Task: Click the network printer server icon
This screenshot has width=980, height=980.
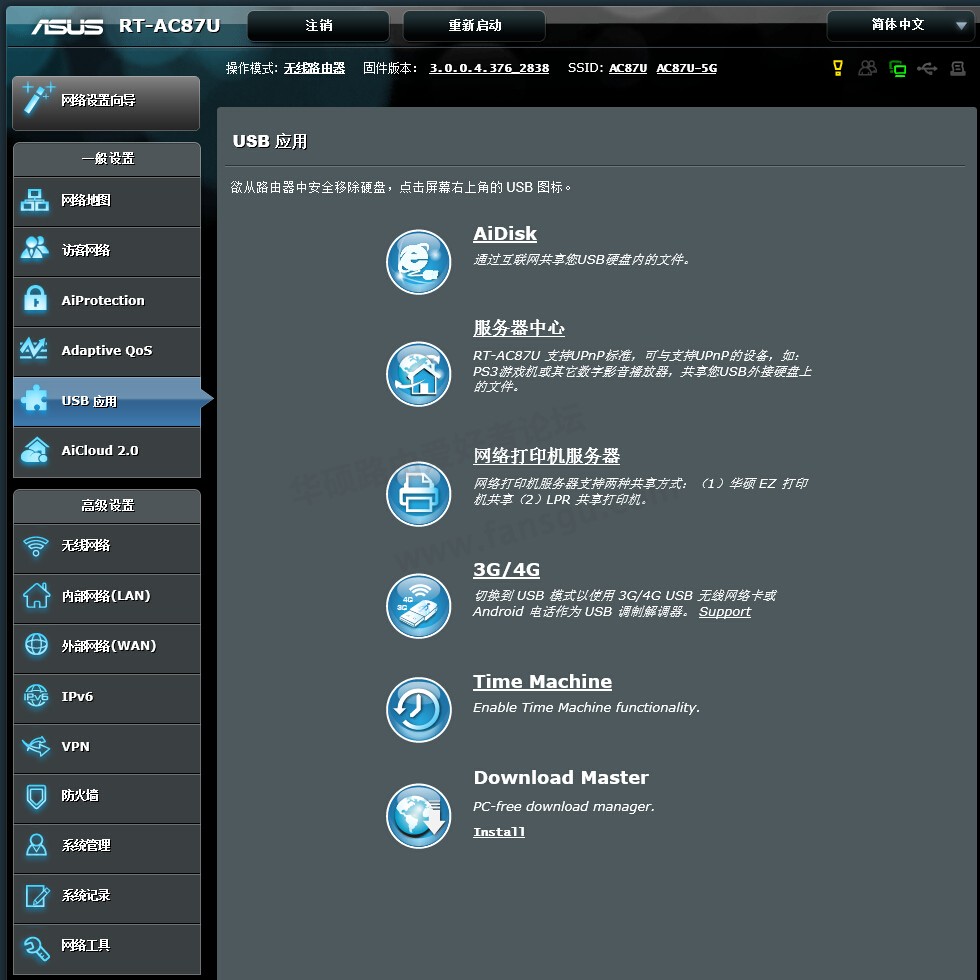Action: pos(418,494)
